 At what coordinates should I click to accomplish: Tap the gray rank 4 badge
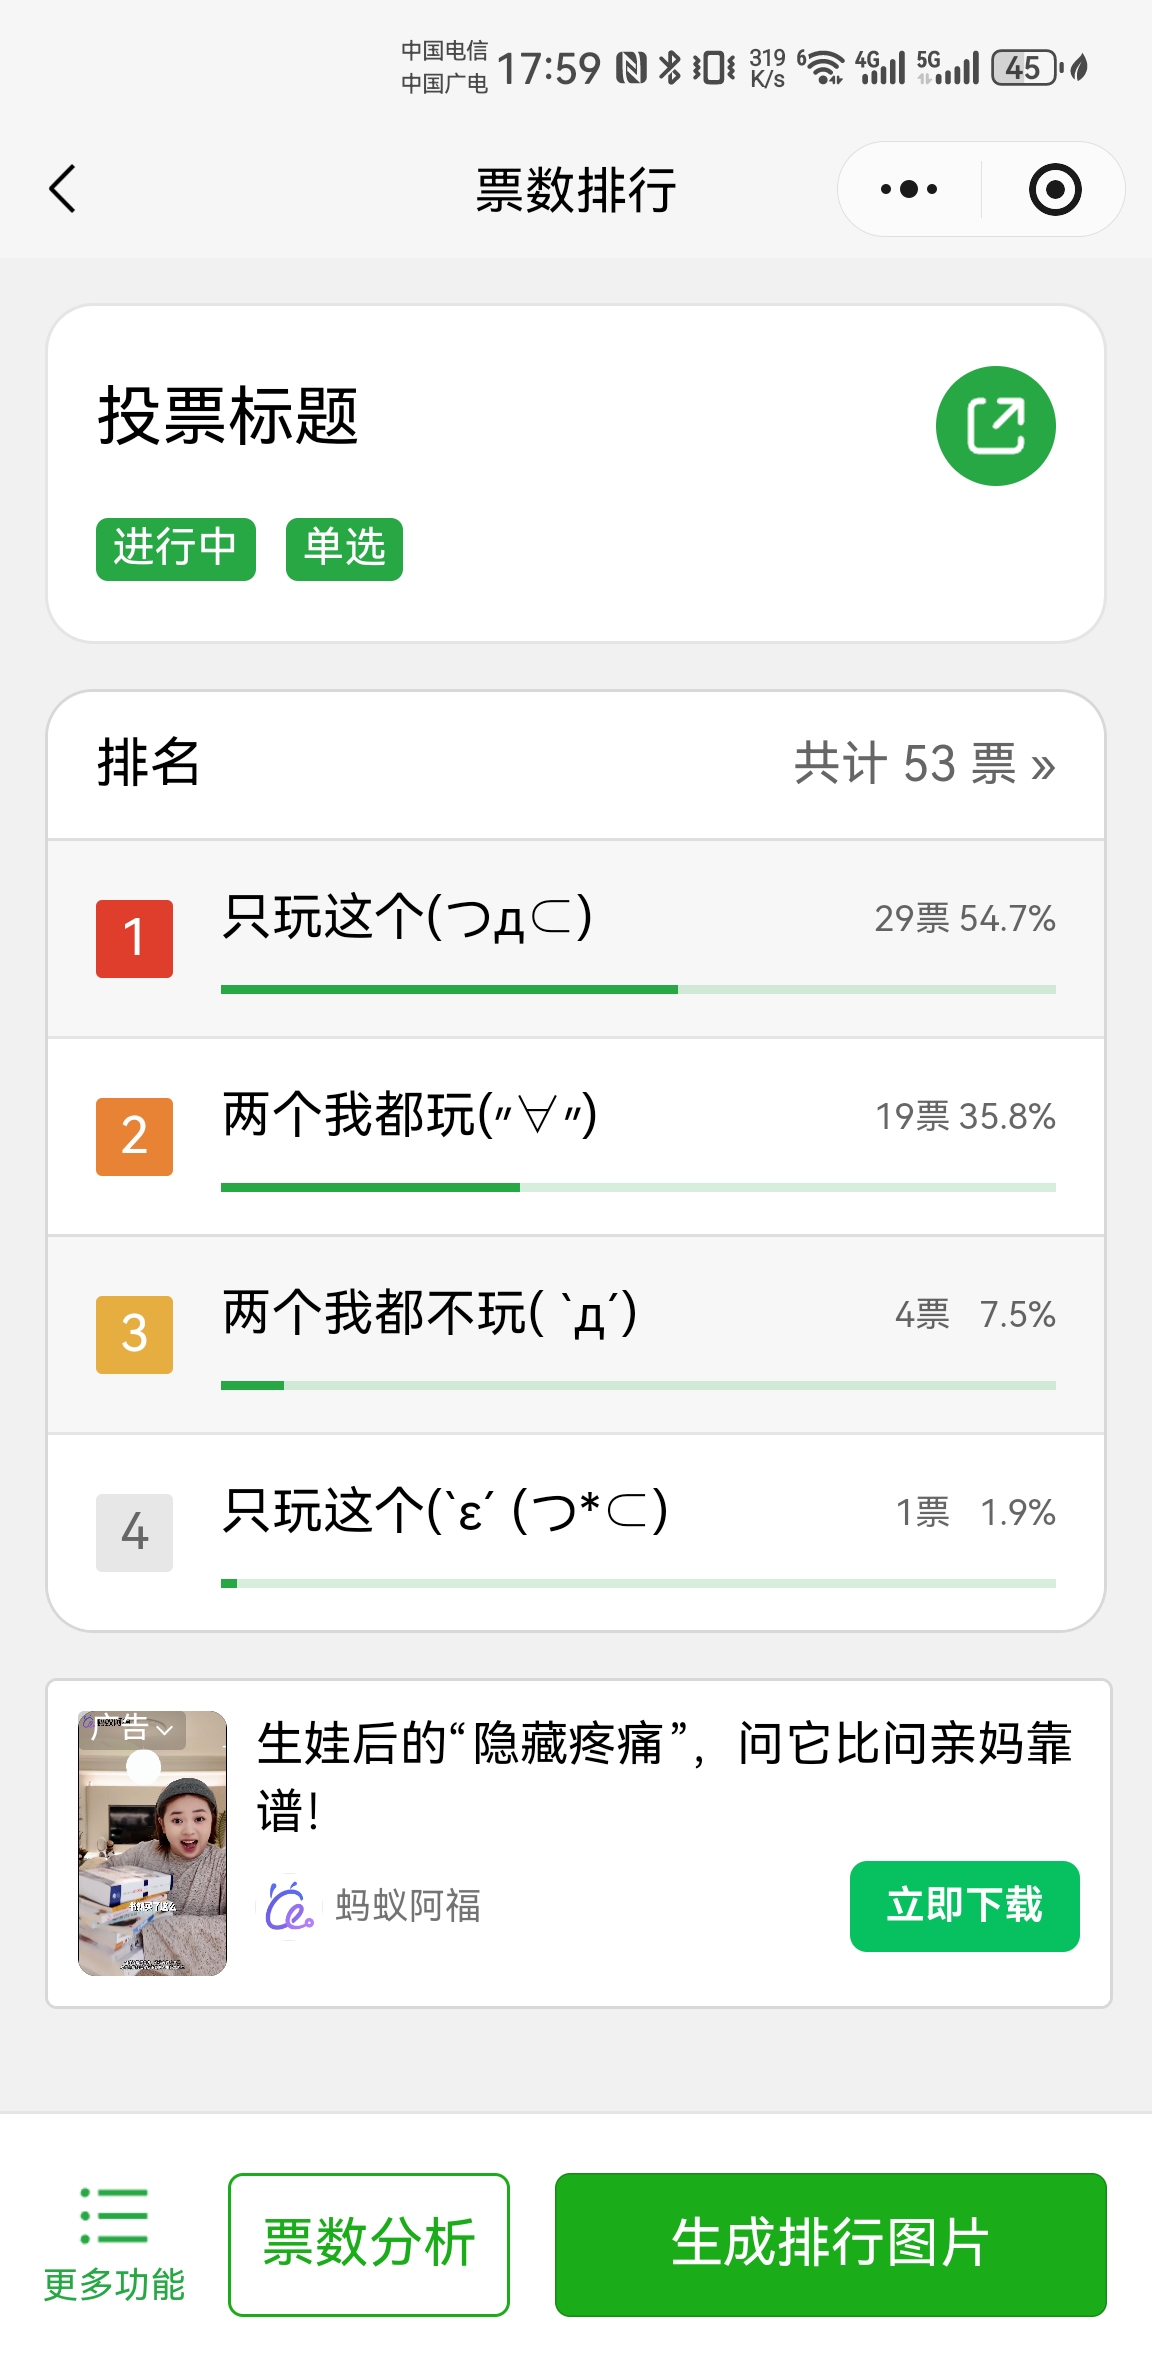coord(134,1532)
